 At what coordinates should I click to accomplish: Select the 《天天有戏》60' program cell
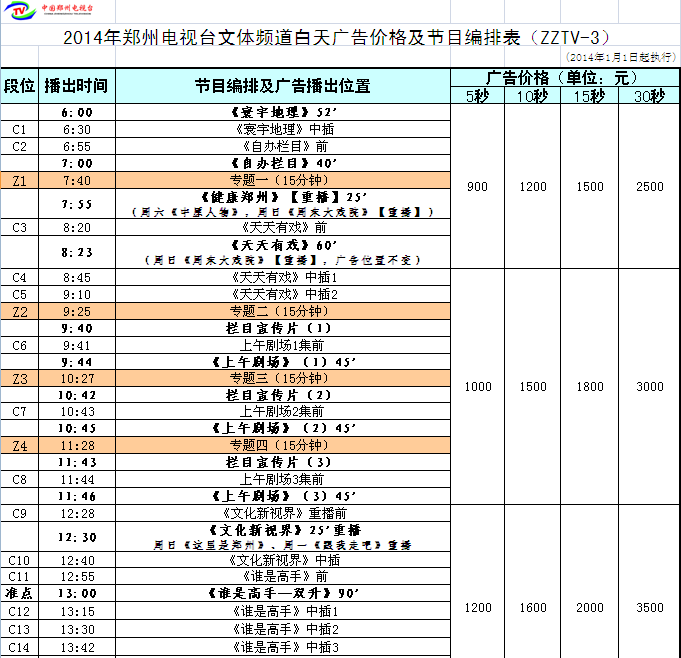click(283, 252)
